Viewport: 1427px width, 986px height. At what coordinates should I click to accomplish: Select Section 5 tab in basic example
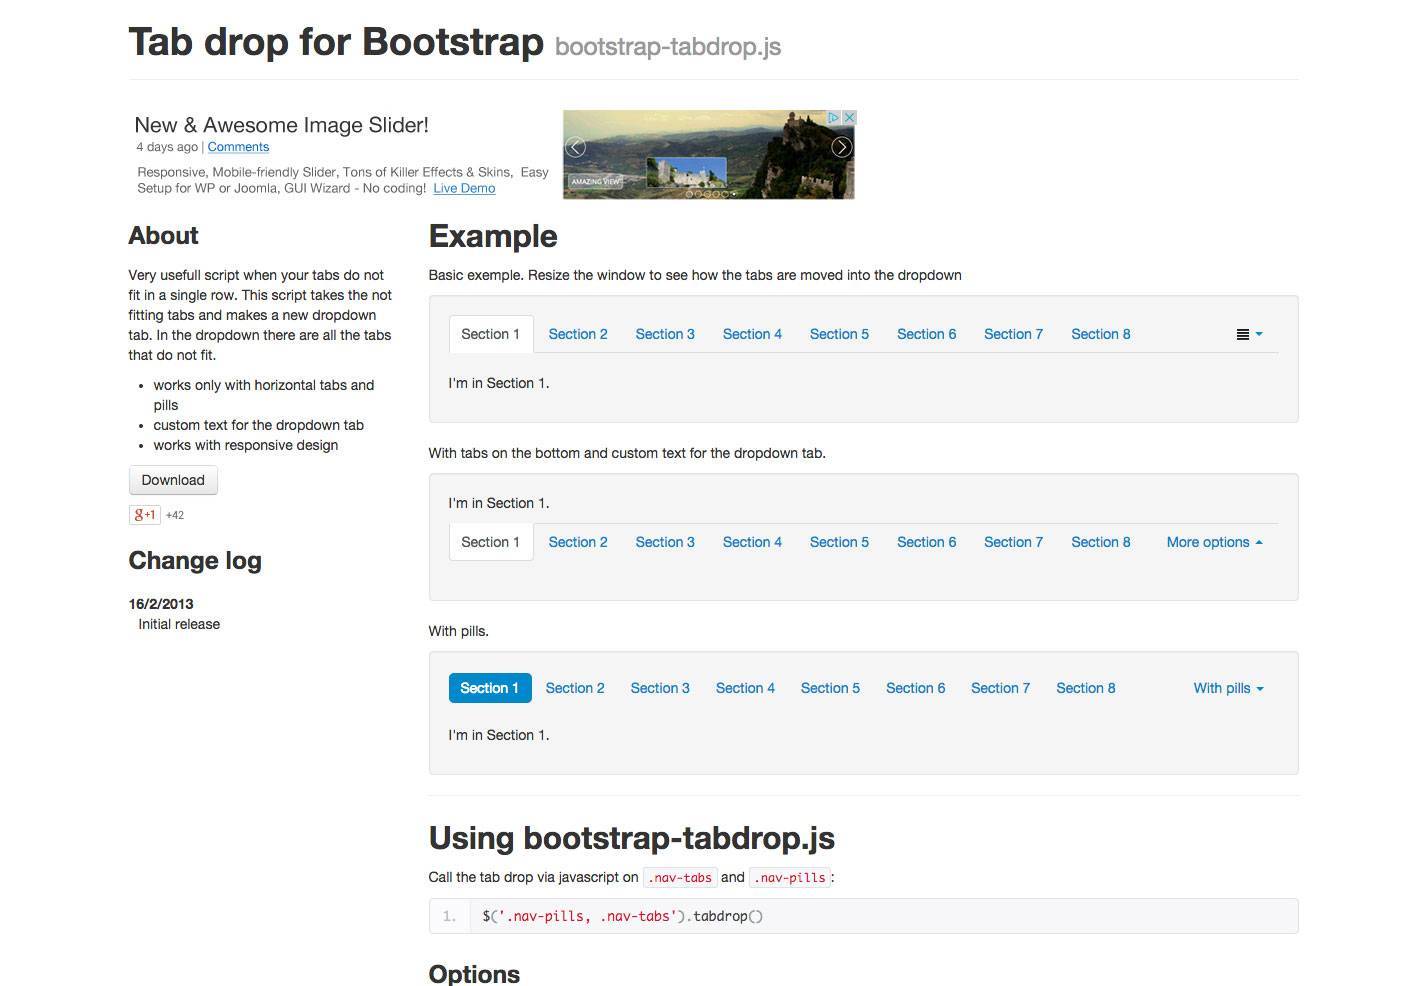pos(839,334)
